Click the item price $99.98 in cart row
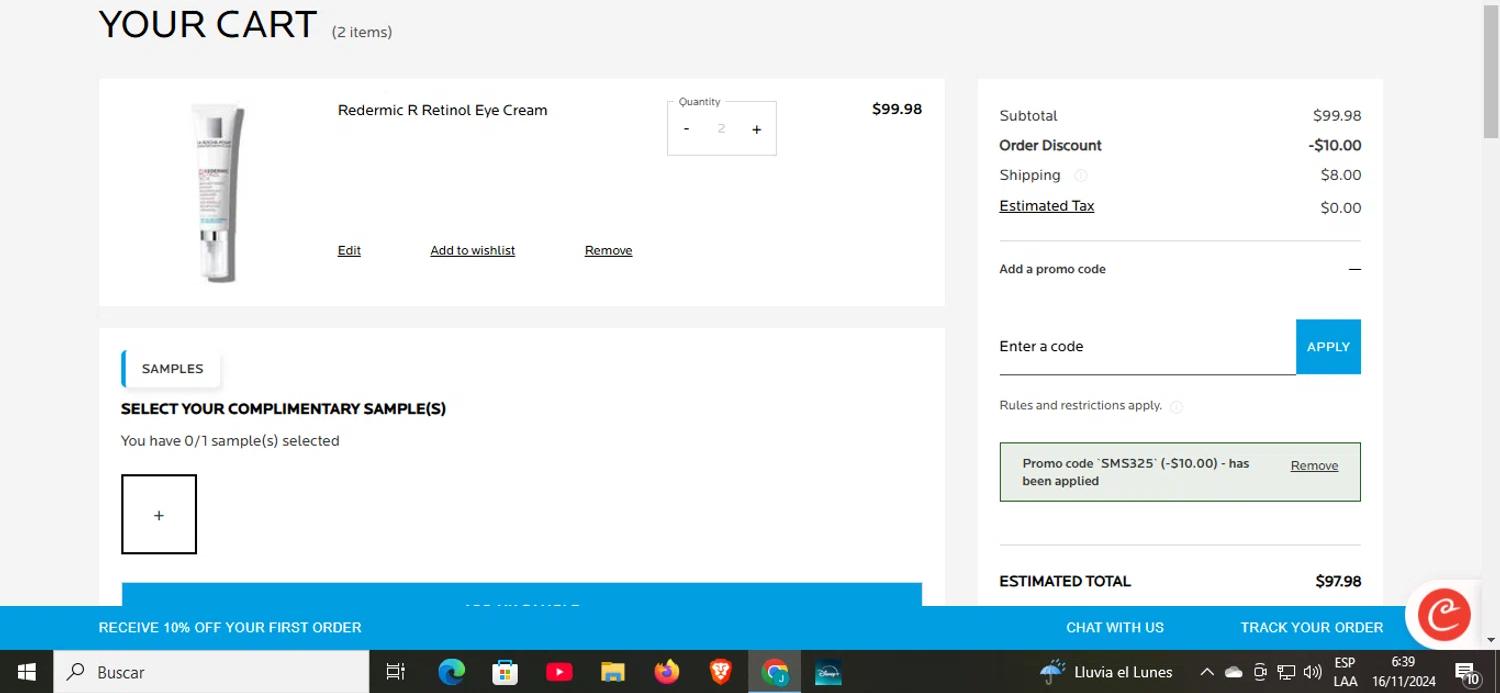This screenshot has height=693, width=1500. pos(897,109)
